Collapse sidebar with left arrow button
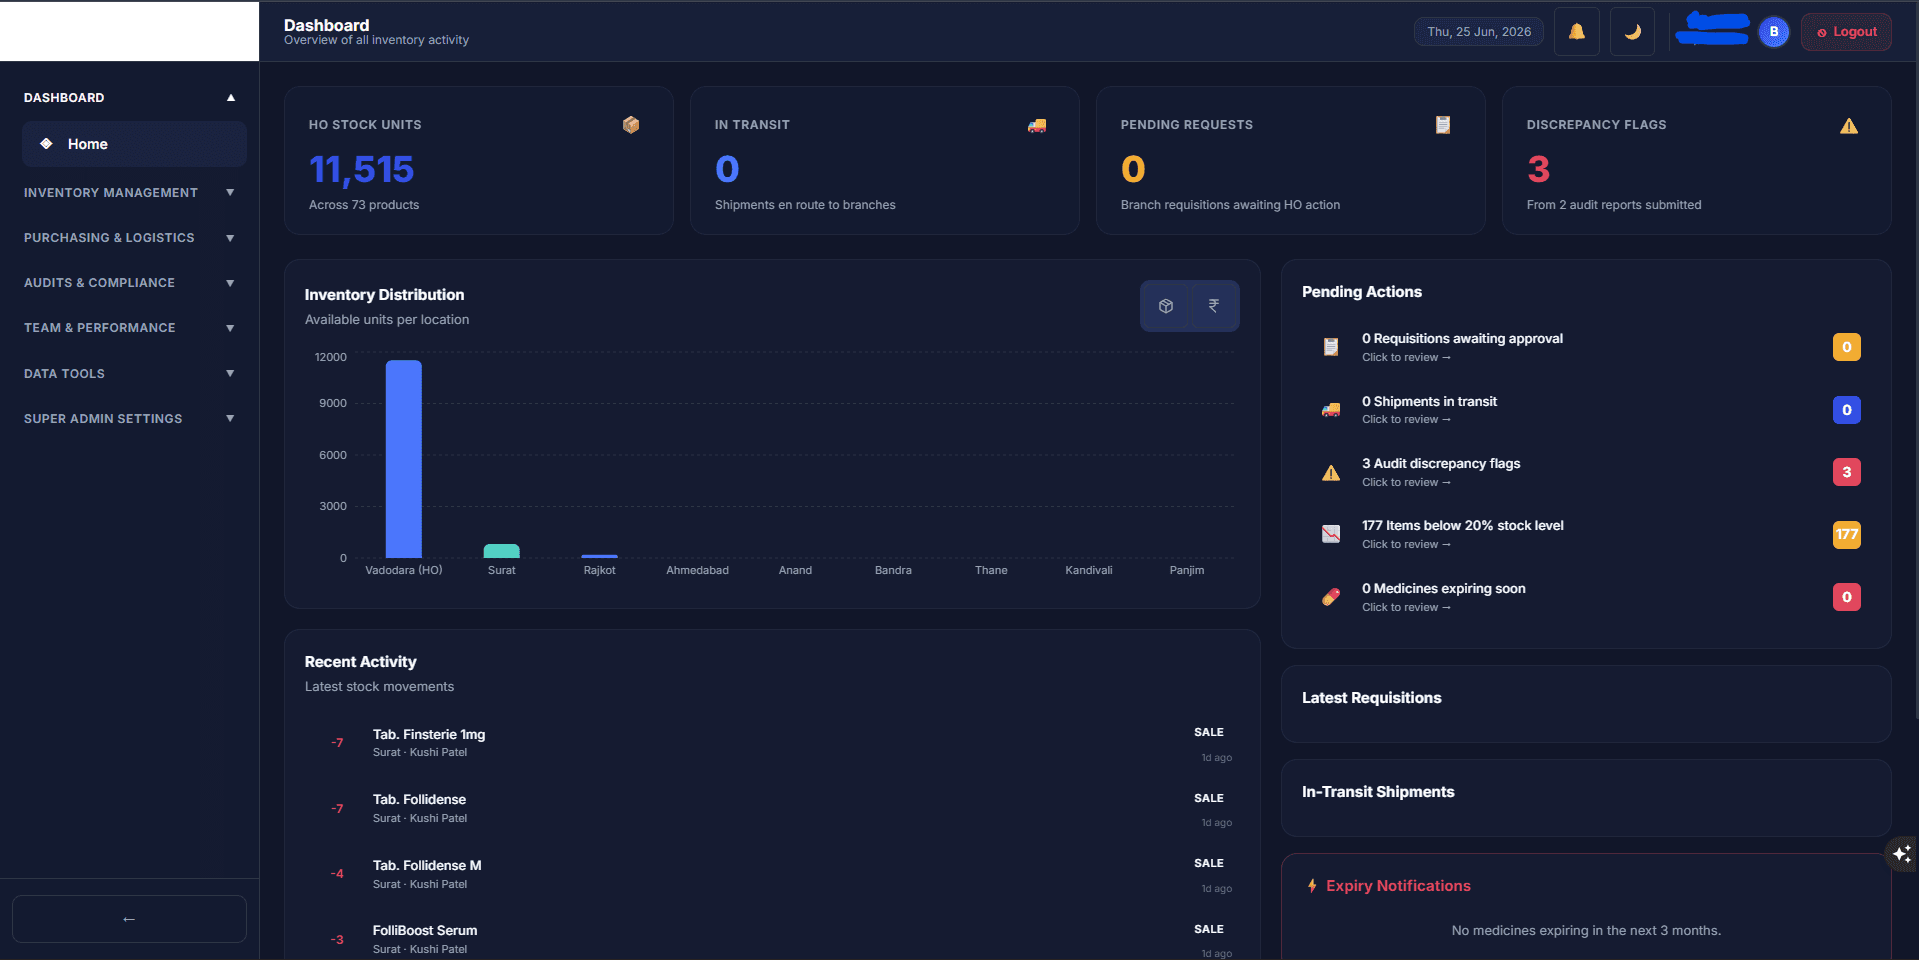 pyautogui.click(x=129, y=919)
